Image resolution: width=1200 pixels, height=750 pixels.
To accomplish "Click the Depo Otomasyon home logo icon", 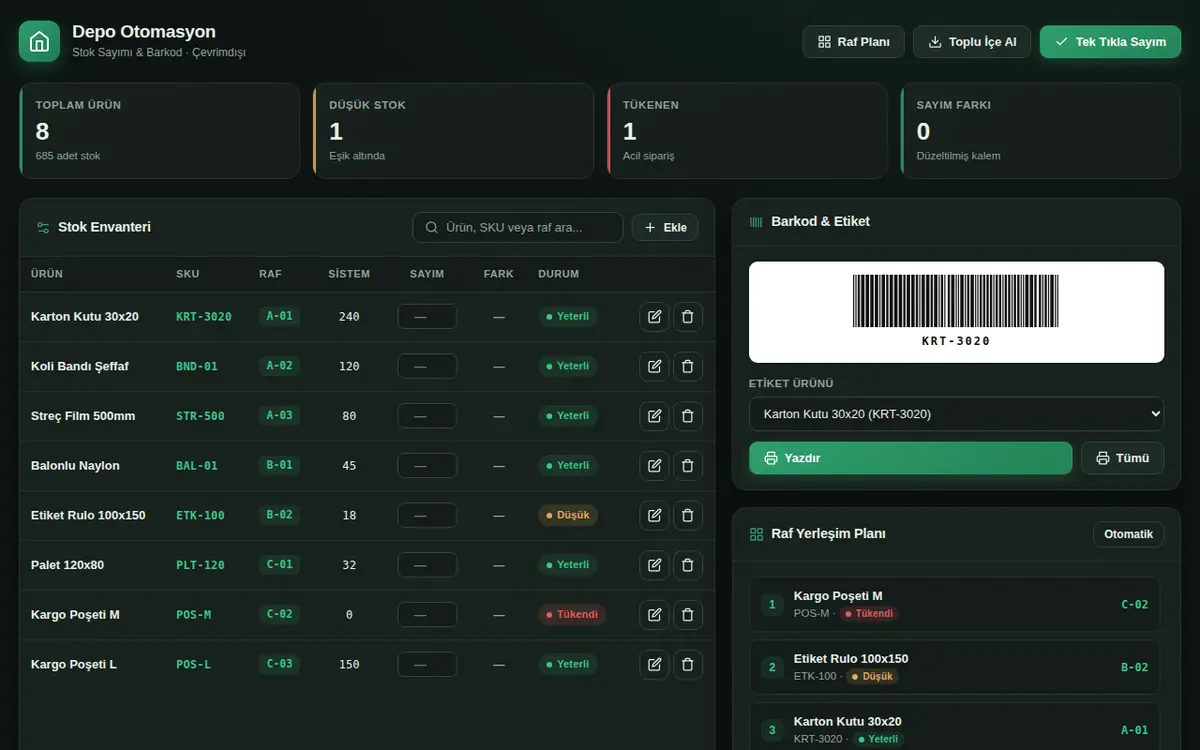I will click(x=39, y=41).
